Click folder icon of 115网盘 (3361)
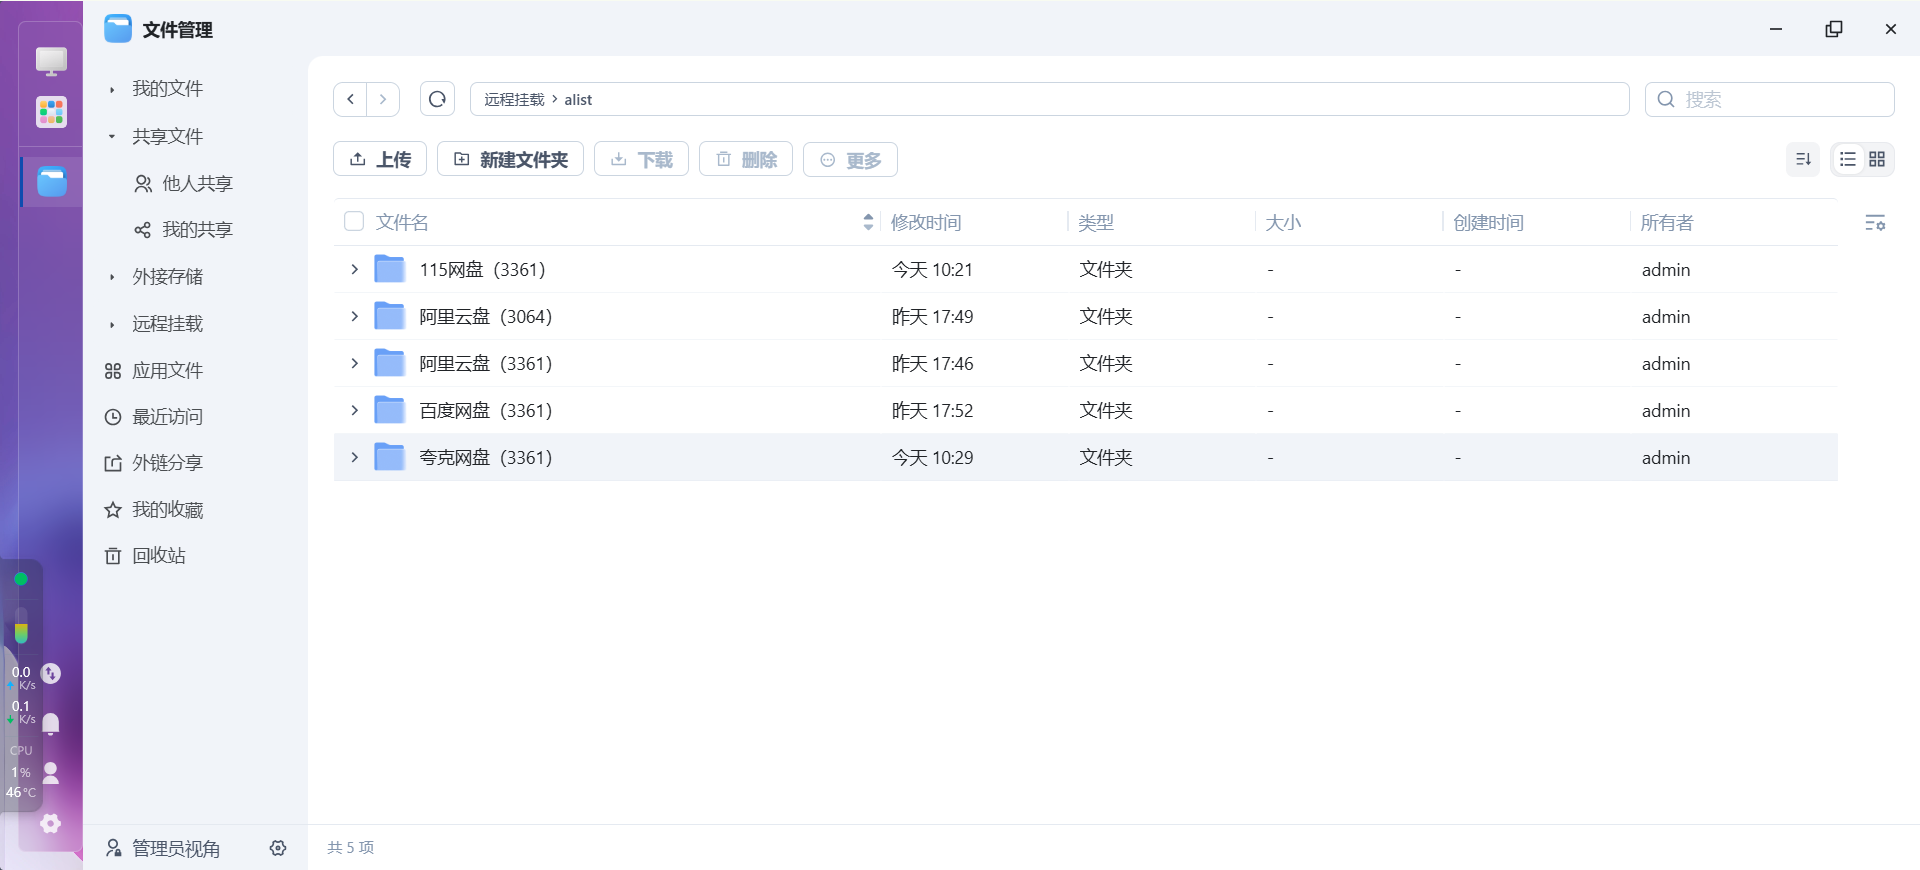 (x=389, y=269)
